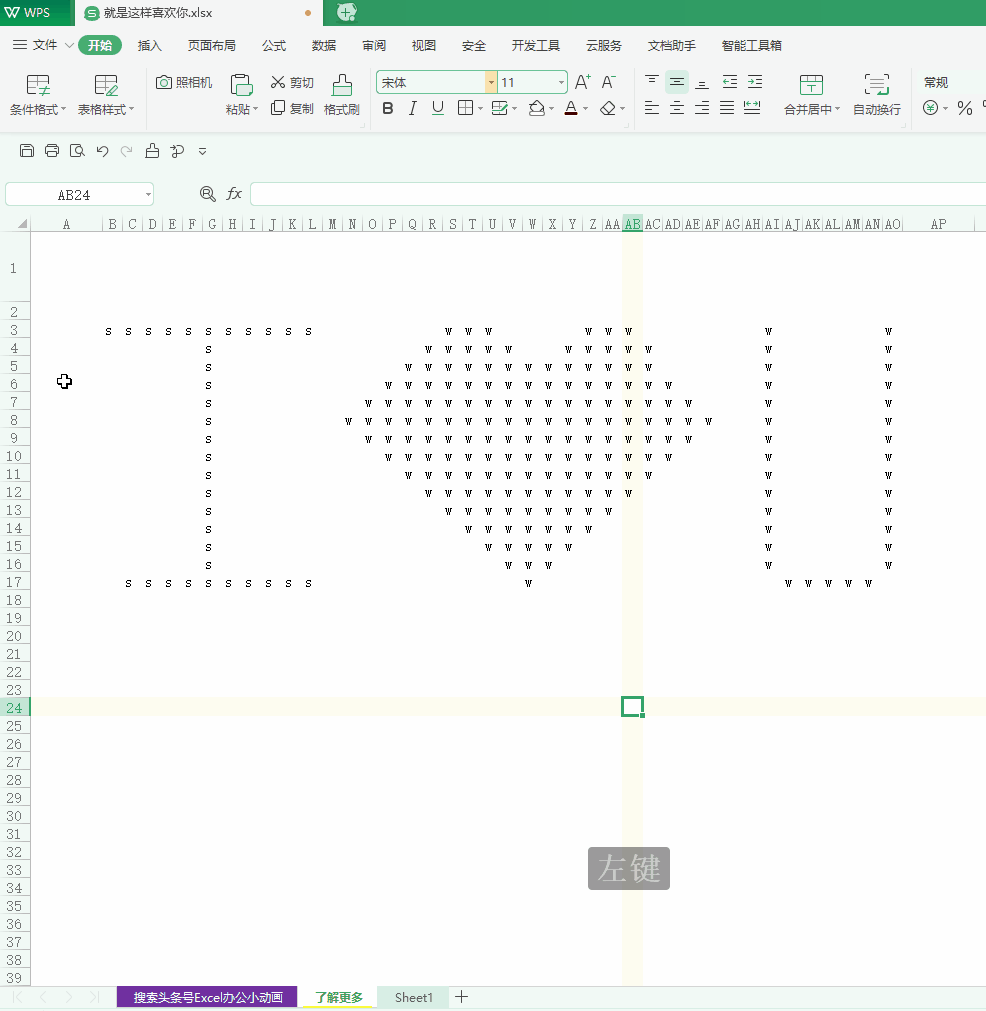Toggle top vertical alignment
Screen dimensions: 986x1011
tap(652, 82)
